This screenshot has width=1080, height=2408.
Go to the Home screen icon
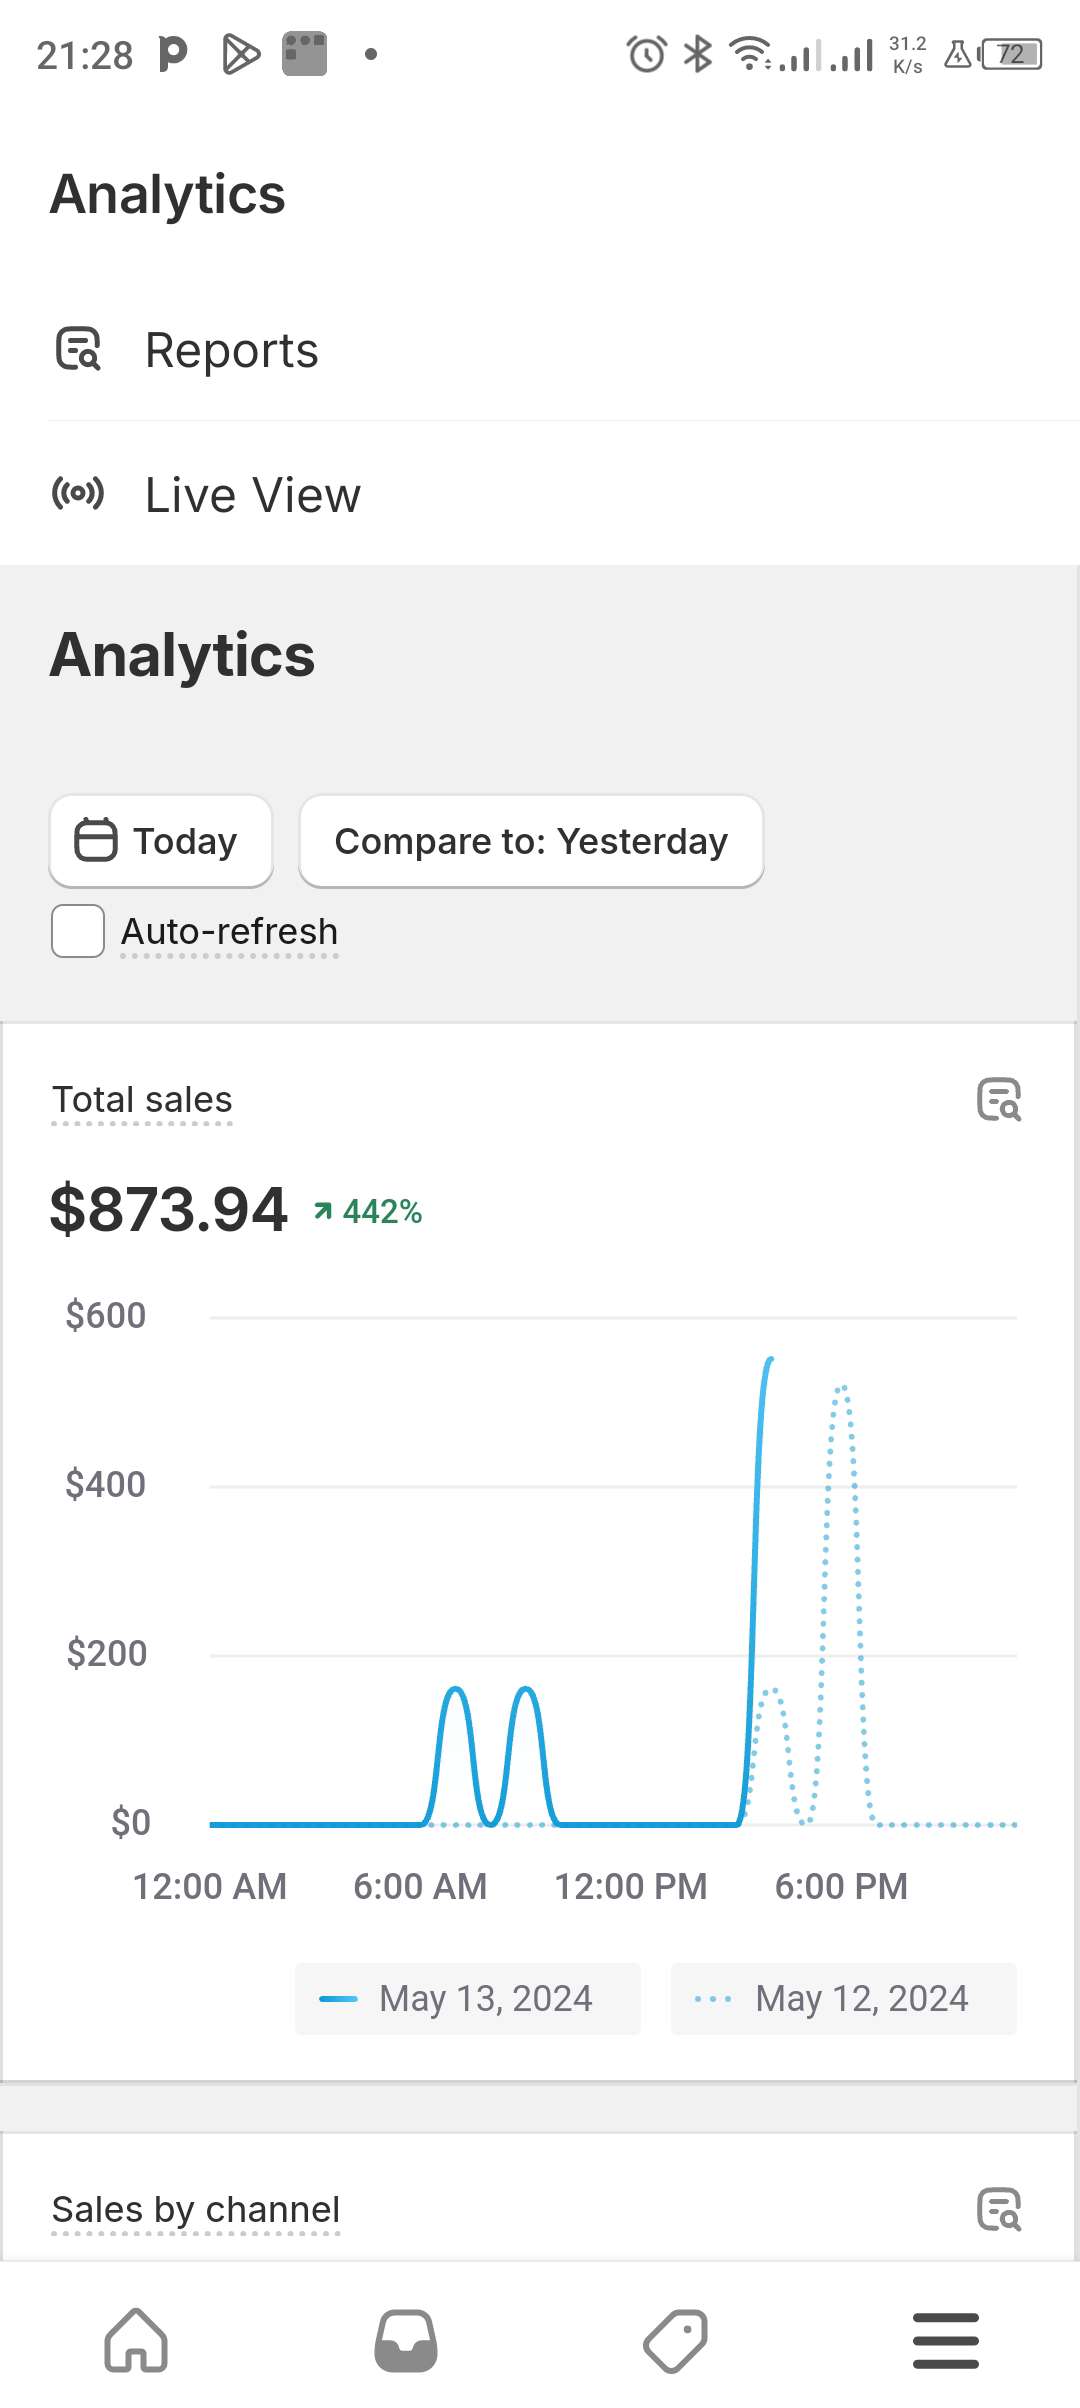click(135, 2340)
